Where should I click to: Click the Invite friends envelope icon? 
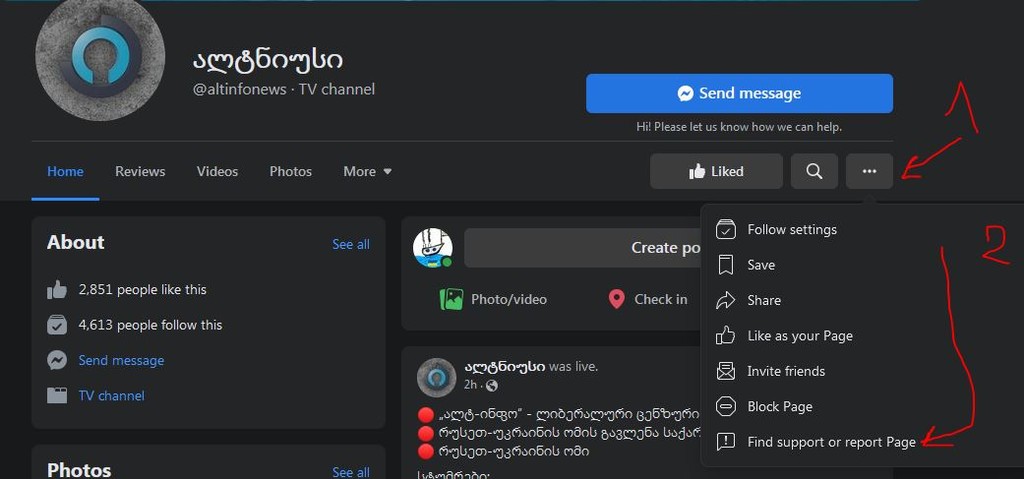(x=726, y=371)
